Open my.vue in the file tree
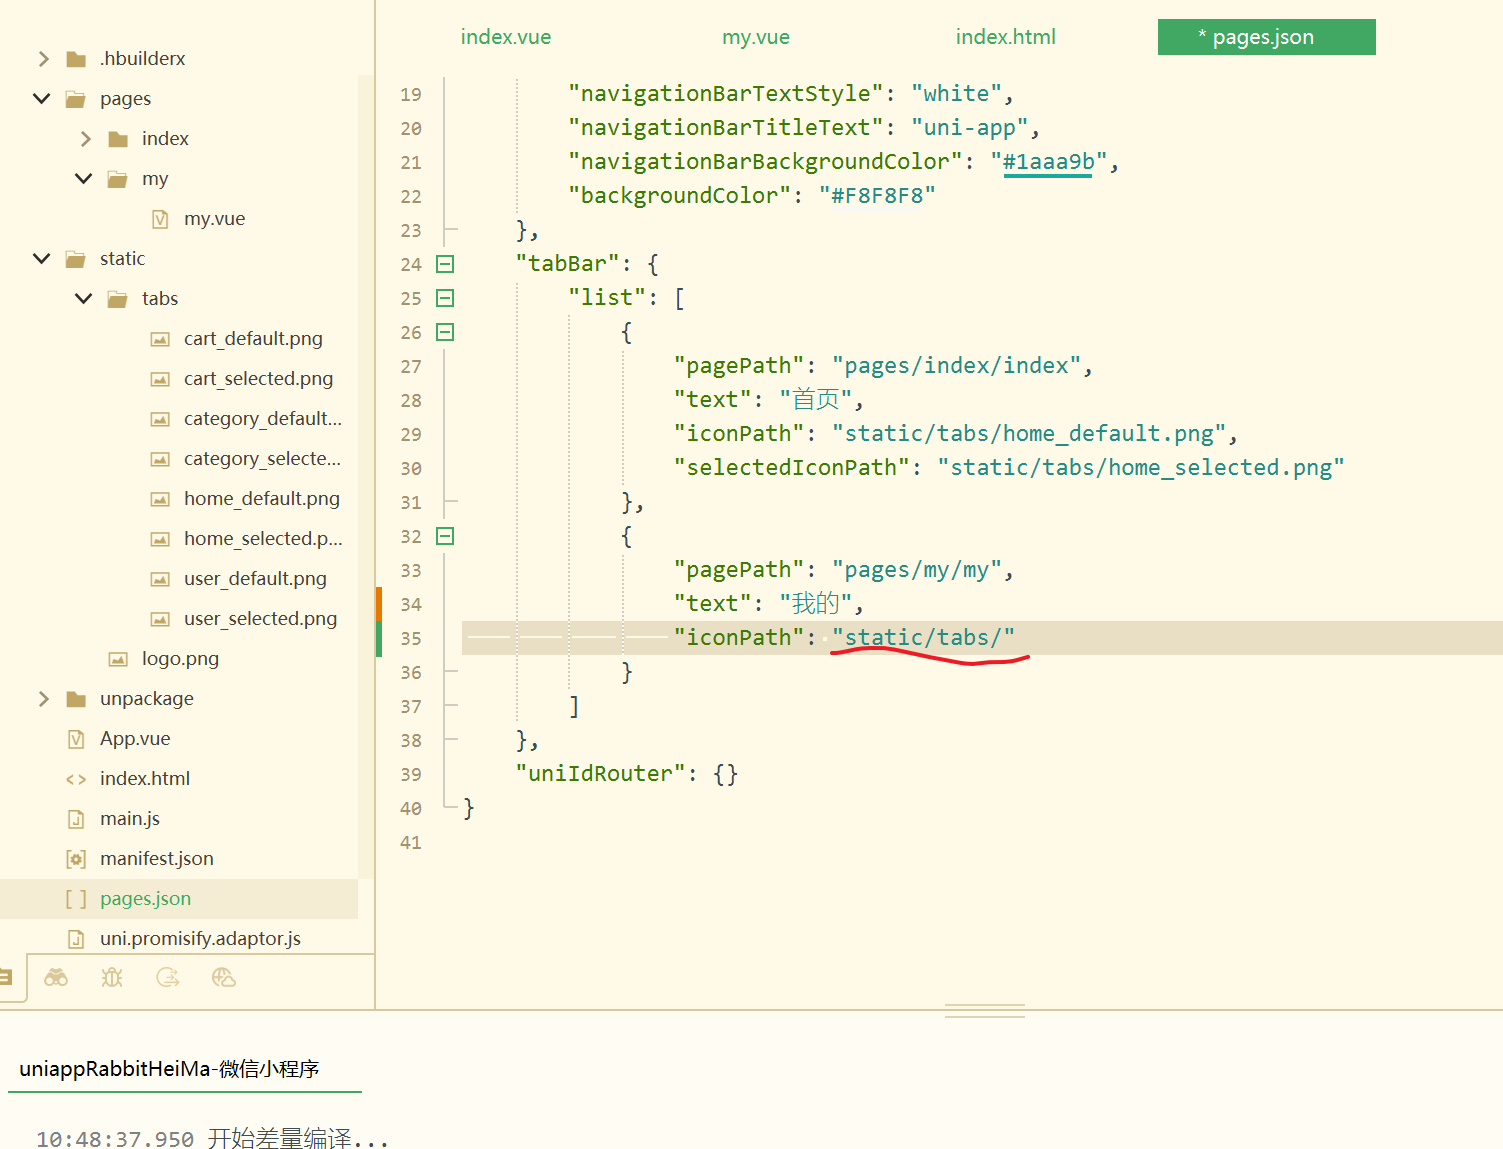 pos(214,219)
